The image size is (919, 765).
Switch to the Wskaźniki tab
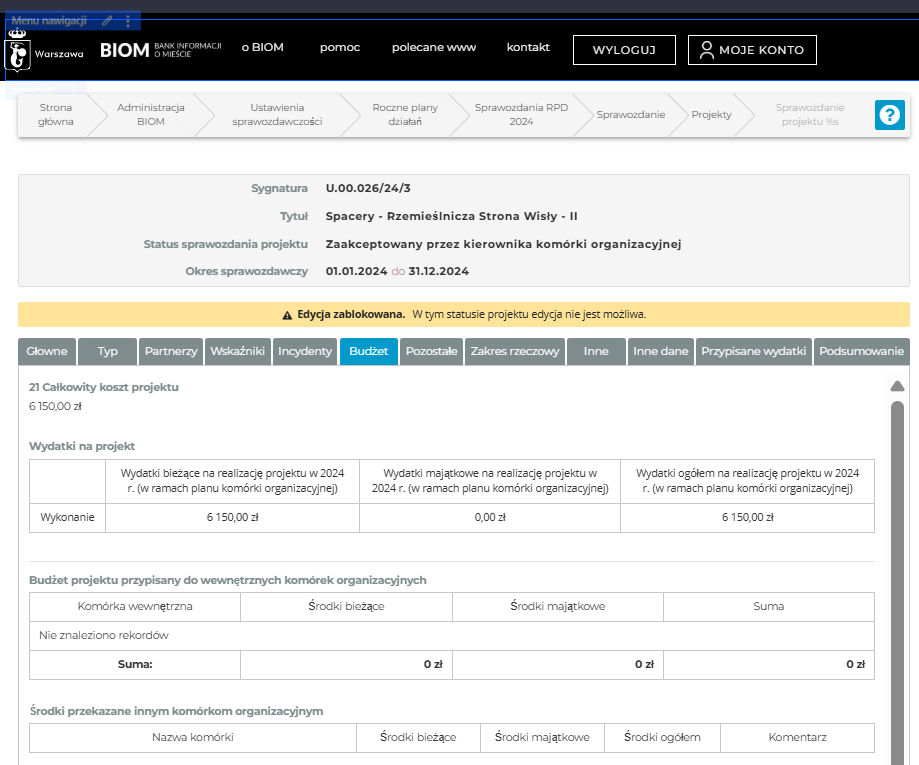tap(237, 351)
